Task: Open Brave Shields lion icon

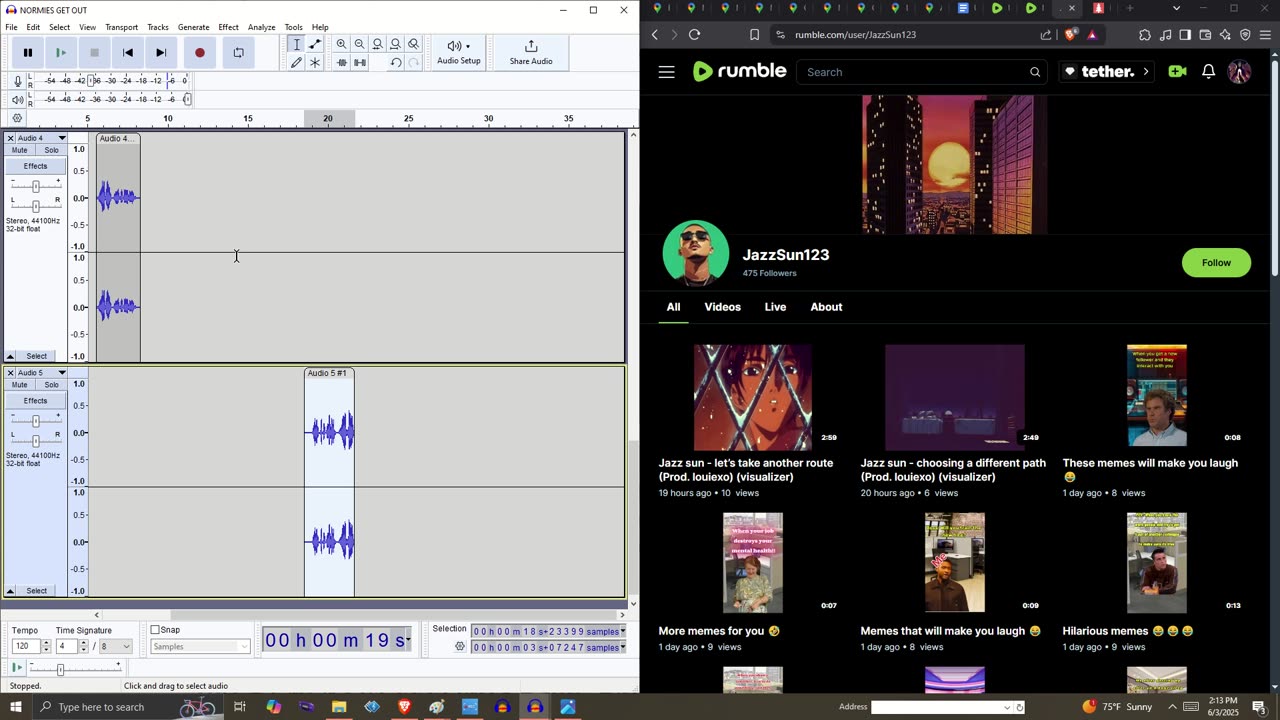Action: (x=1070, y=34)
